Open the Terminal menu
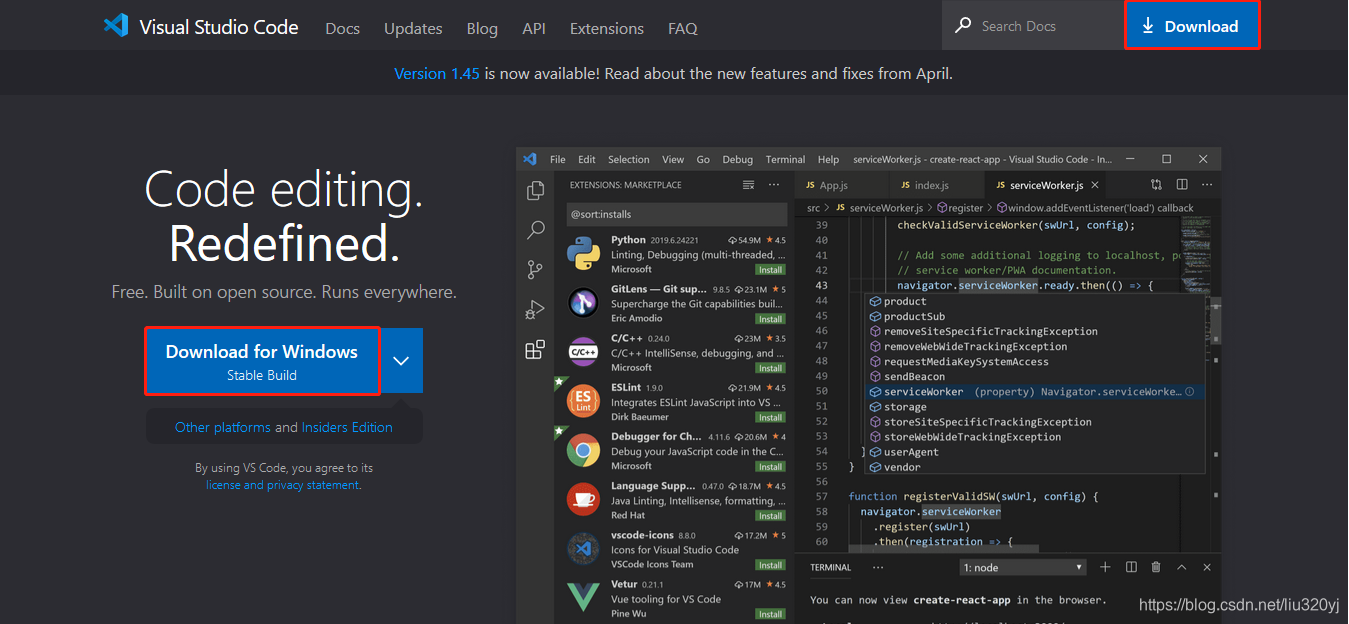This screenshot has height=624, width=1349. point(786,159)
